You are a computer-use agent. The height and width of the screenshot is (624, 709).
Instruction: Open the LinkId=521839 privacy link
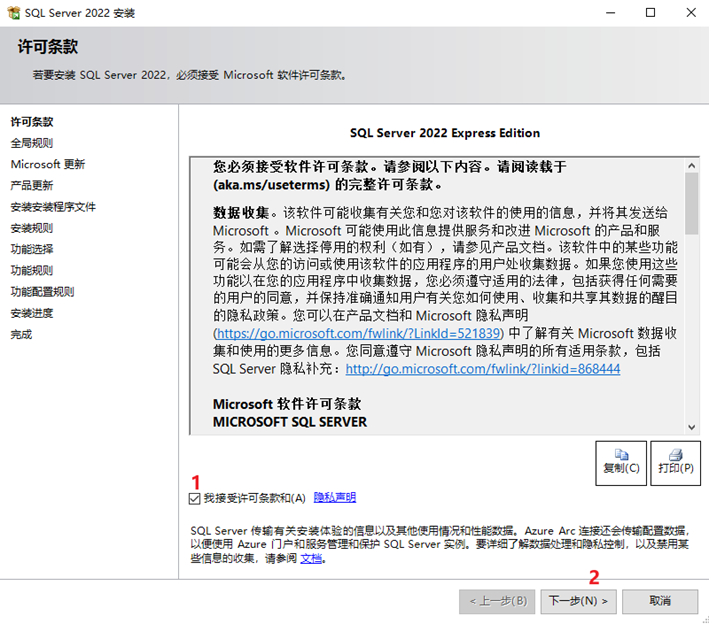coord(358,333)
